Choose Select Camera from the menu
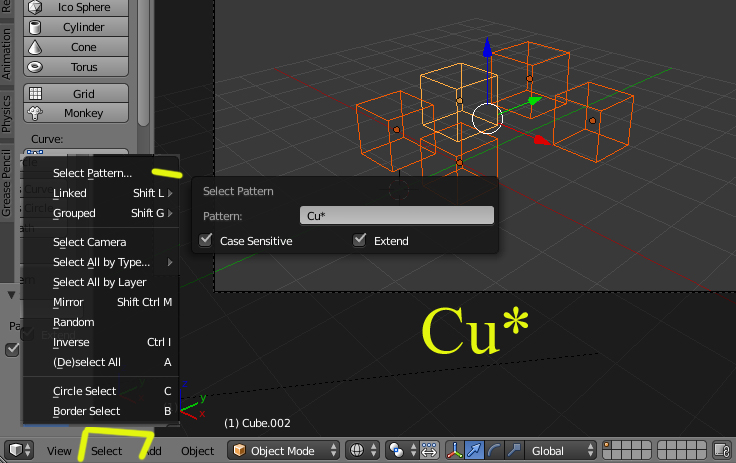This screenshot has width=736, height=463. (x=89, y=242)
